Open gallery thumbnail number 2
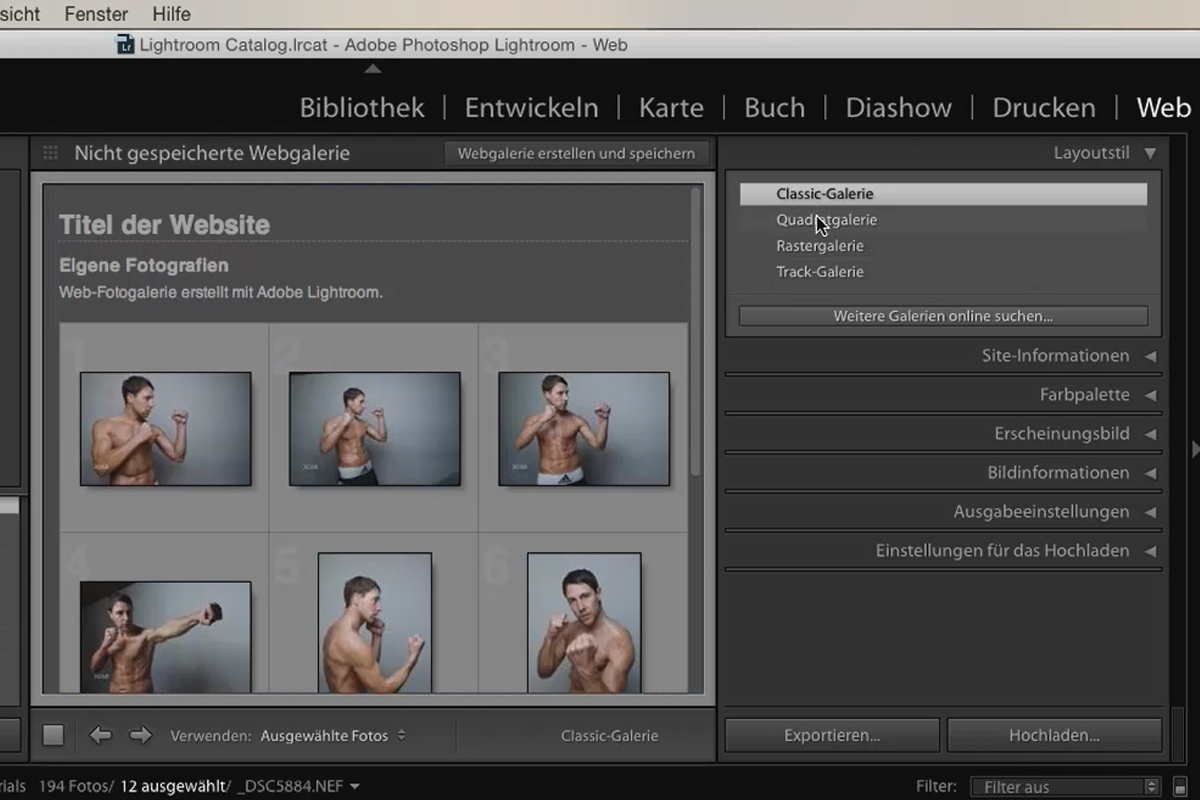1200x800 pixels. click(375, 428)
